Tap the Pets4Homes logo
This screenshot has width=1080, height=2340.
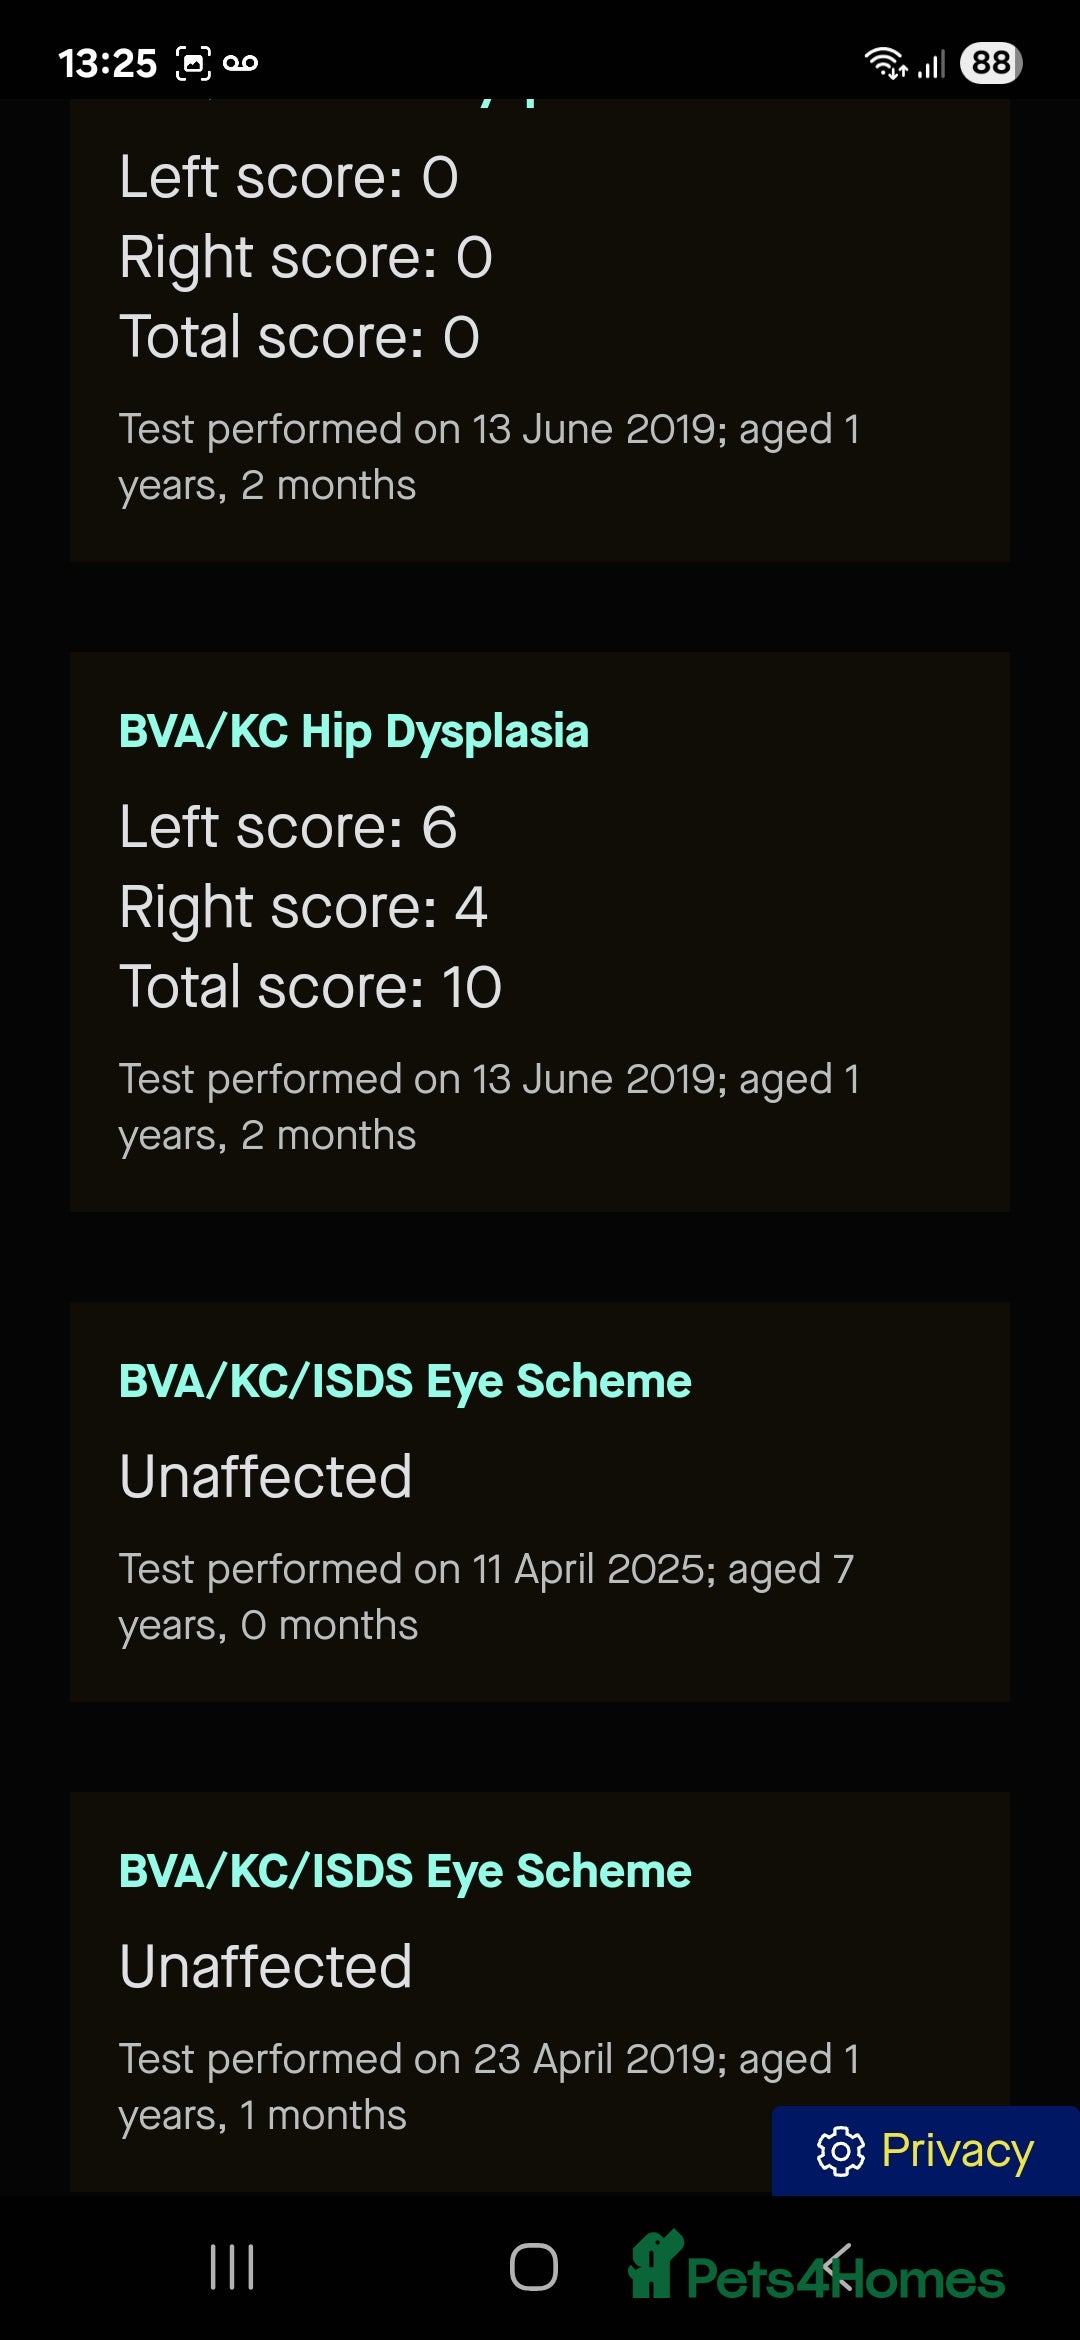coord(816,2267)
